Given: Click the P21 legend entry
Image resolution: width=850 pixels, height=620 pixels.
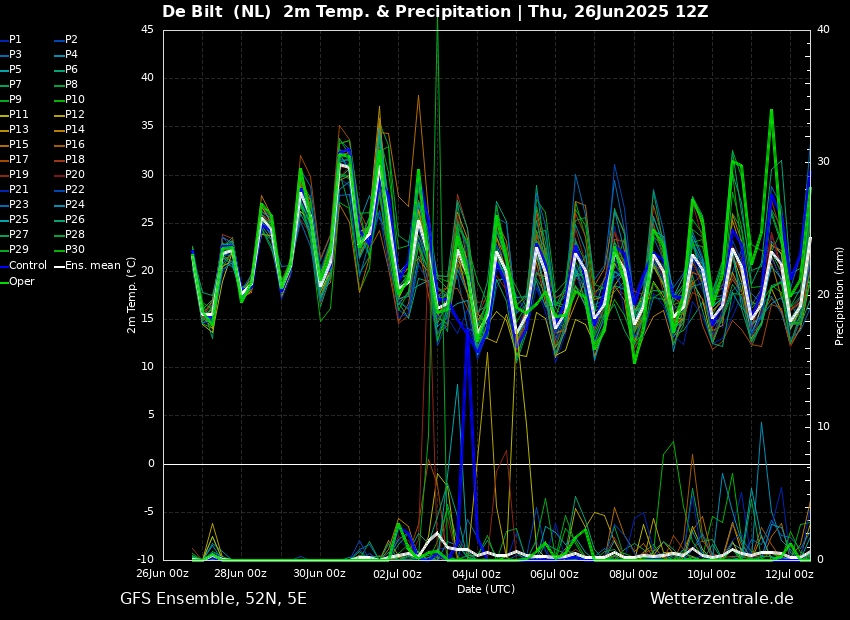Looking at the screenshot, I should 14,189.
